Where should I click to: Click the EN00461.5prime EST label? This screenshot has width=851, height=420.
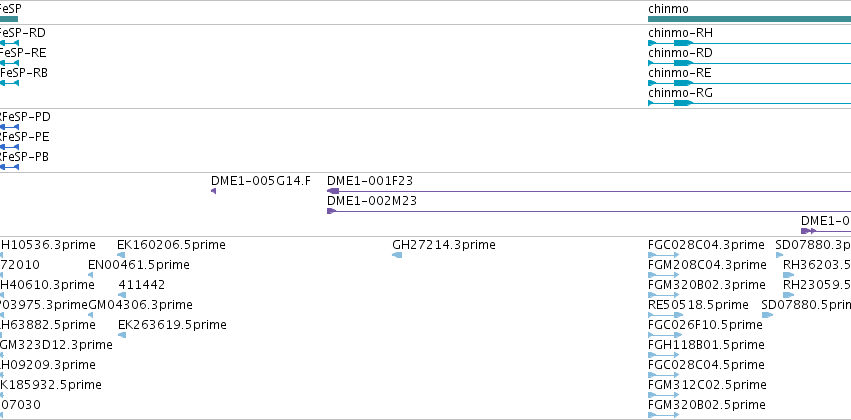(x=138, y=265)
